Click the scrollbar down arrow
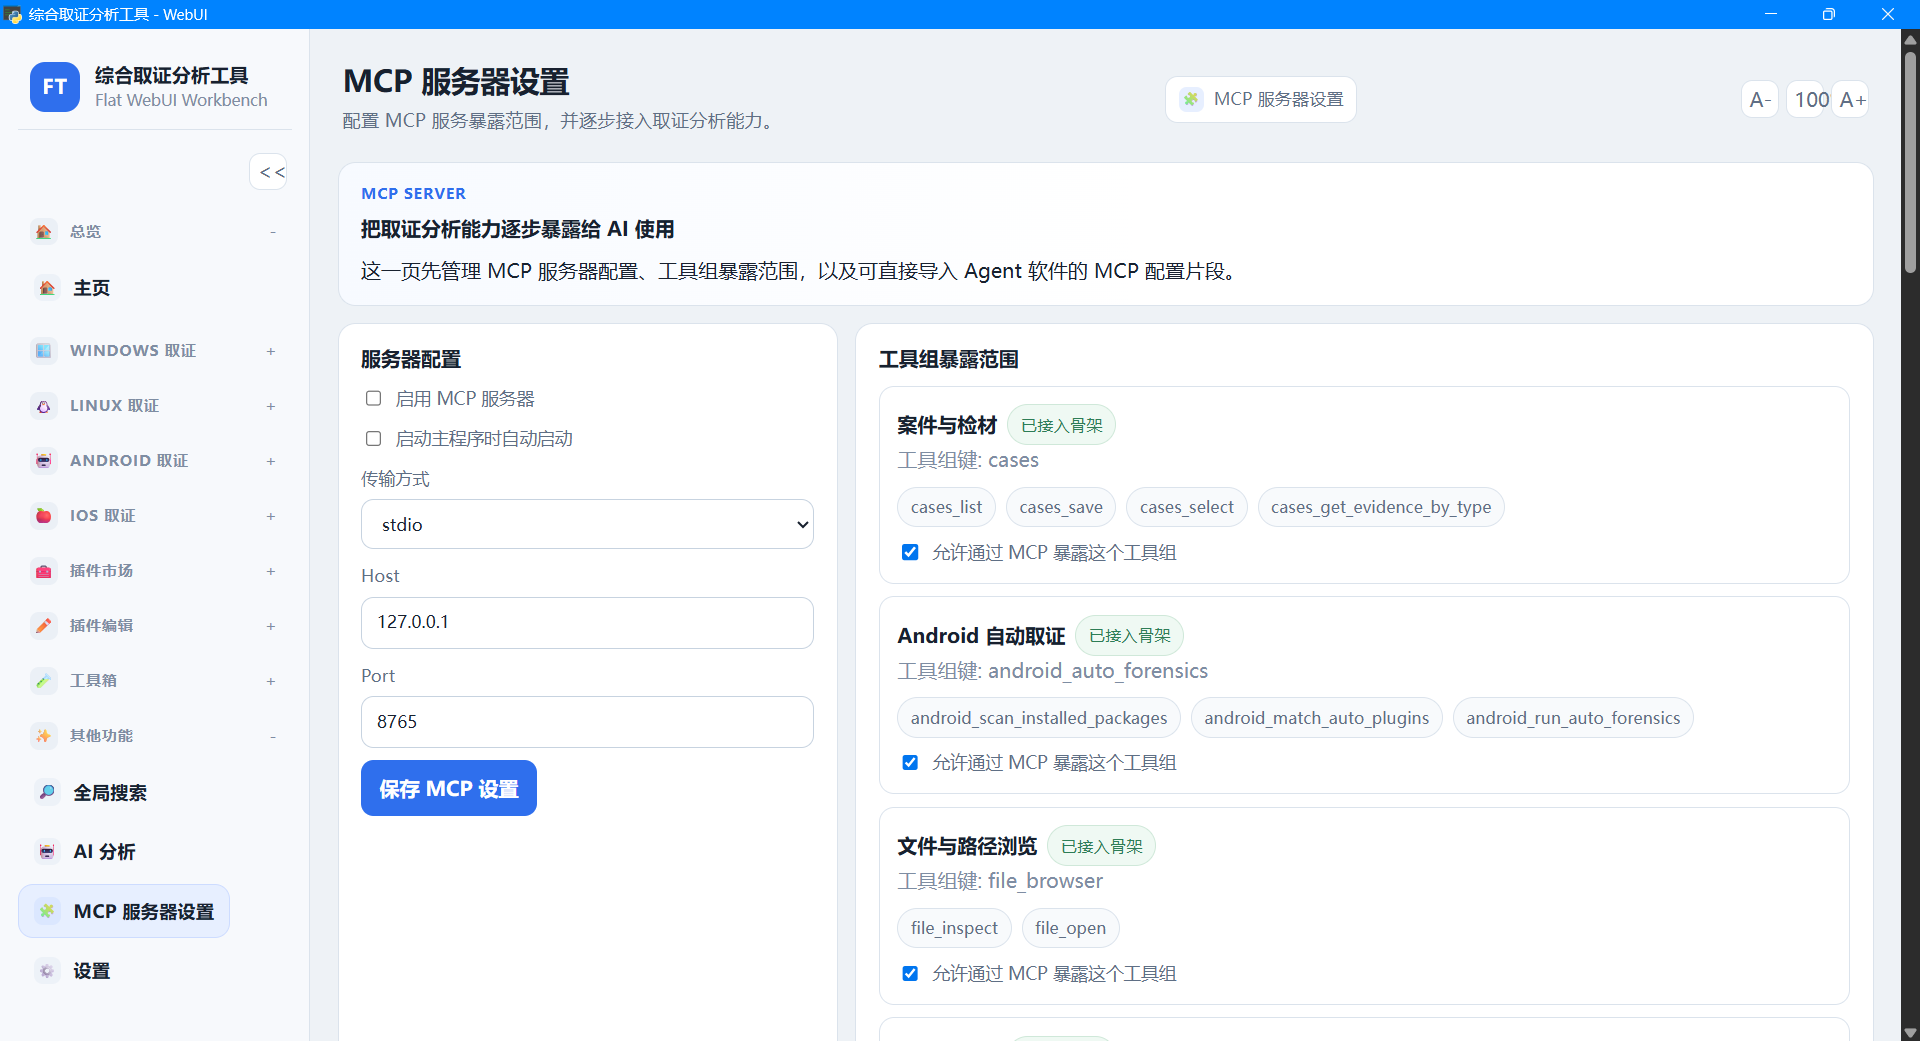 pyautogui.click(x=1910, y=1032)
